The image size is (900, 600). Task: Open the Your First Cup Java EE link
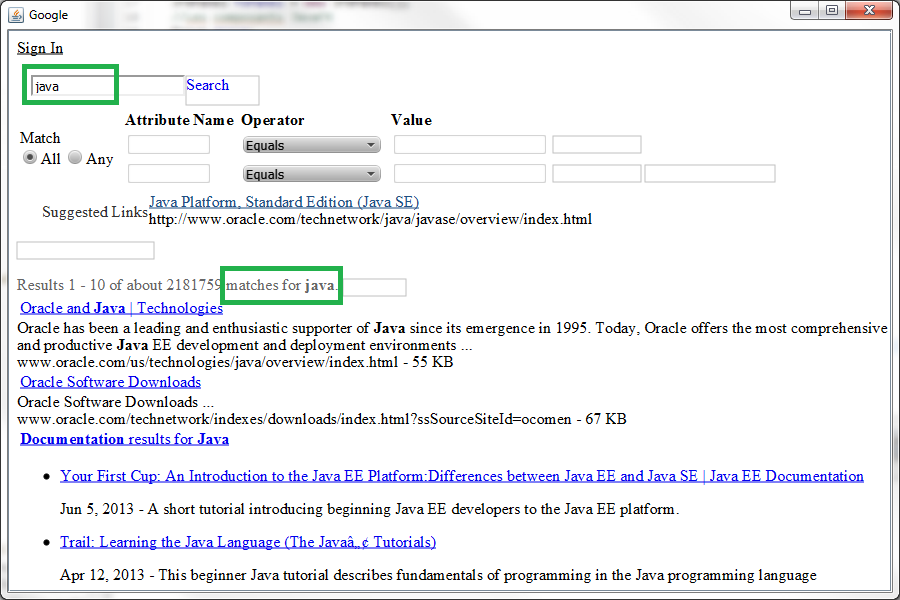tap(462, 476)
